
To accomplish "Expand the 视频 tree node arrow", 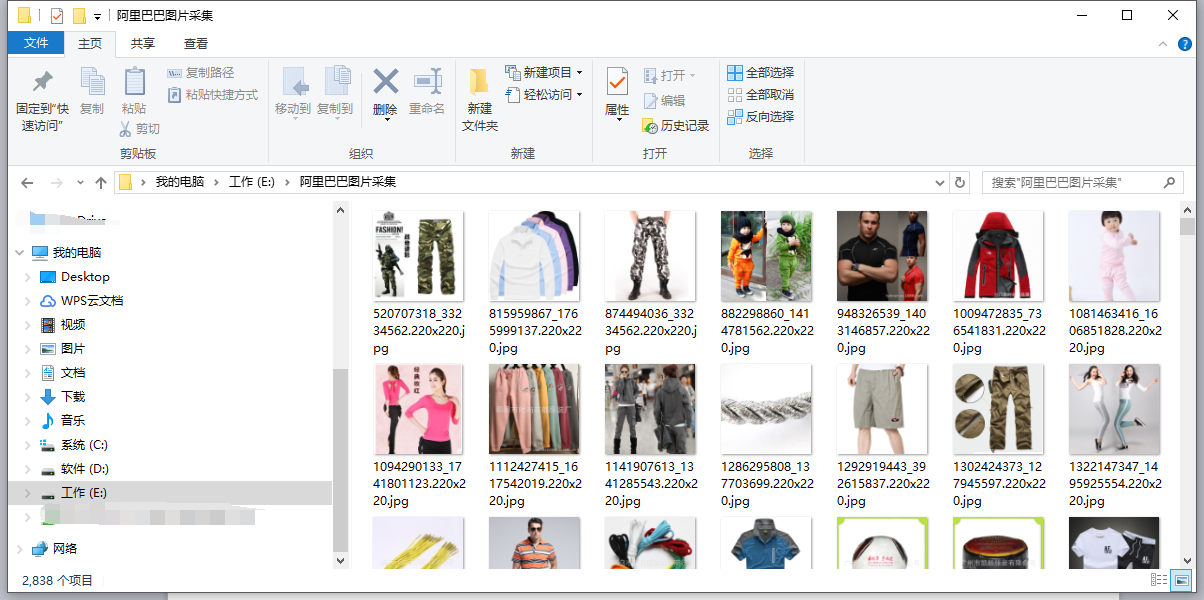I will coord(27,325).
